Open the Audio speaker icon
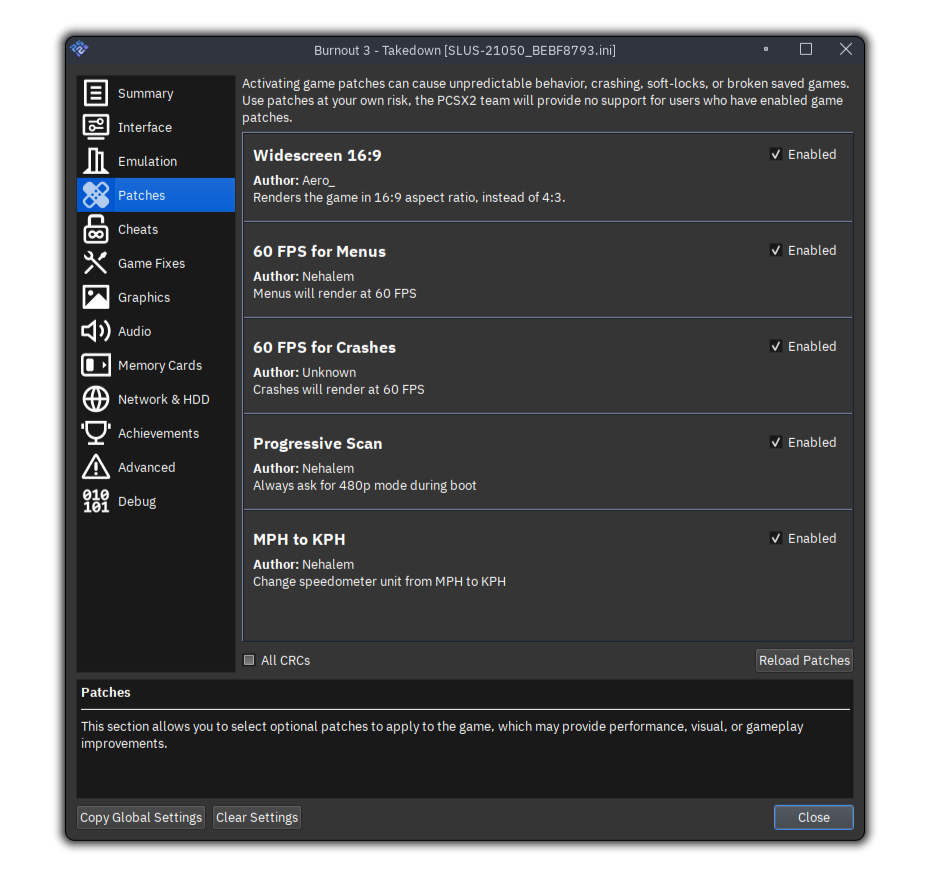 pos(95,331)
